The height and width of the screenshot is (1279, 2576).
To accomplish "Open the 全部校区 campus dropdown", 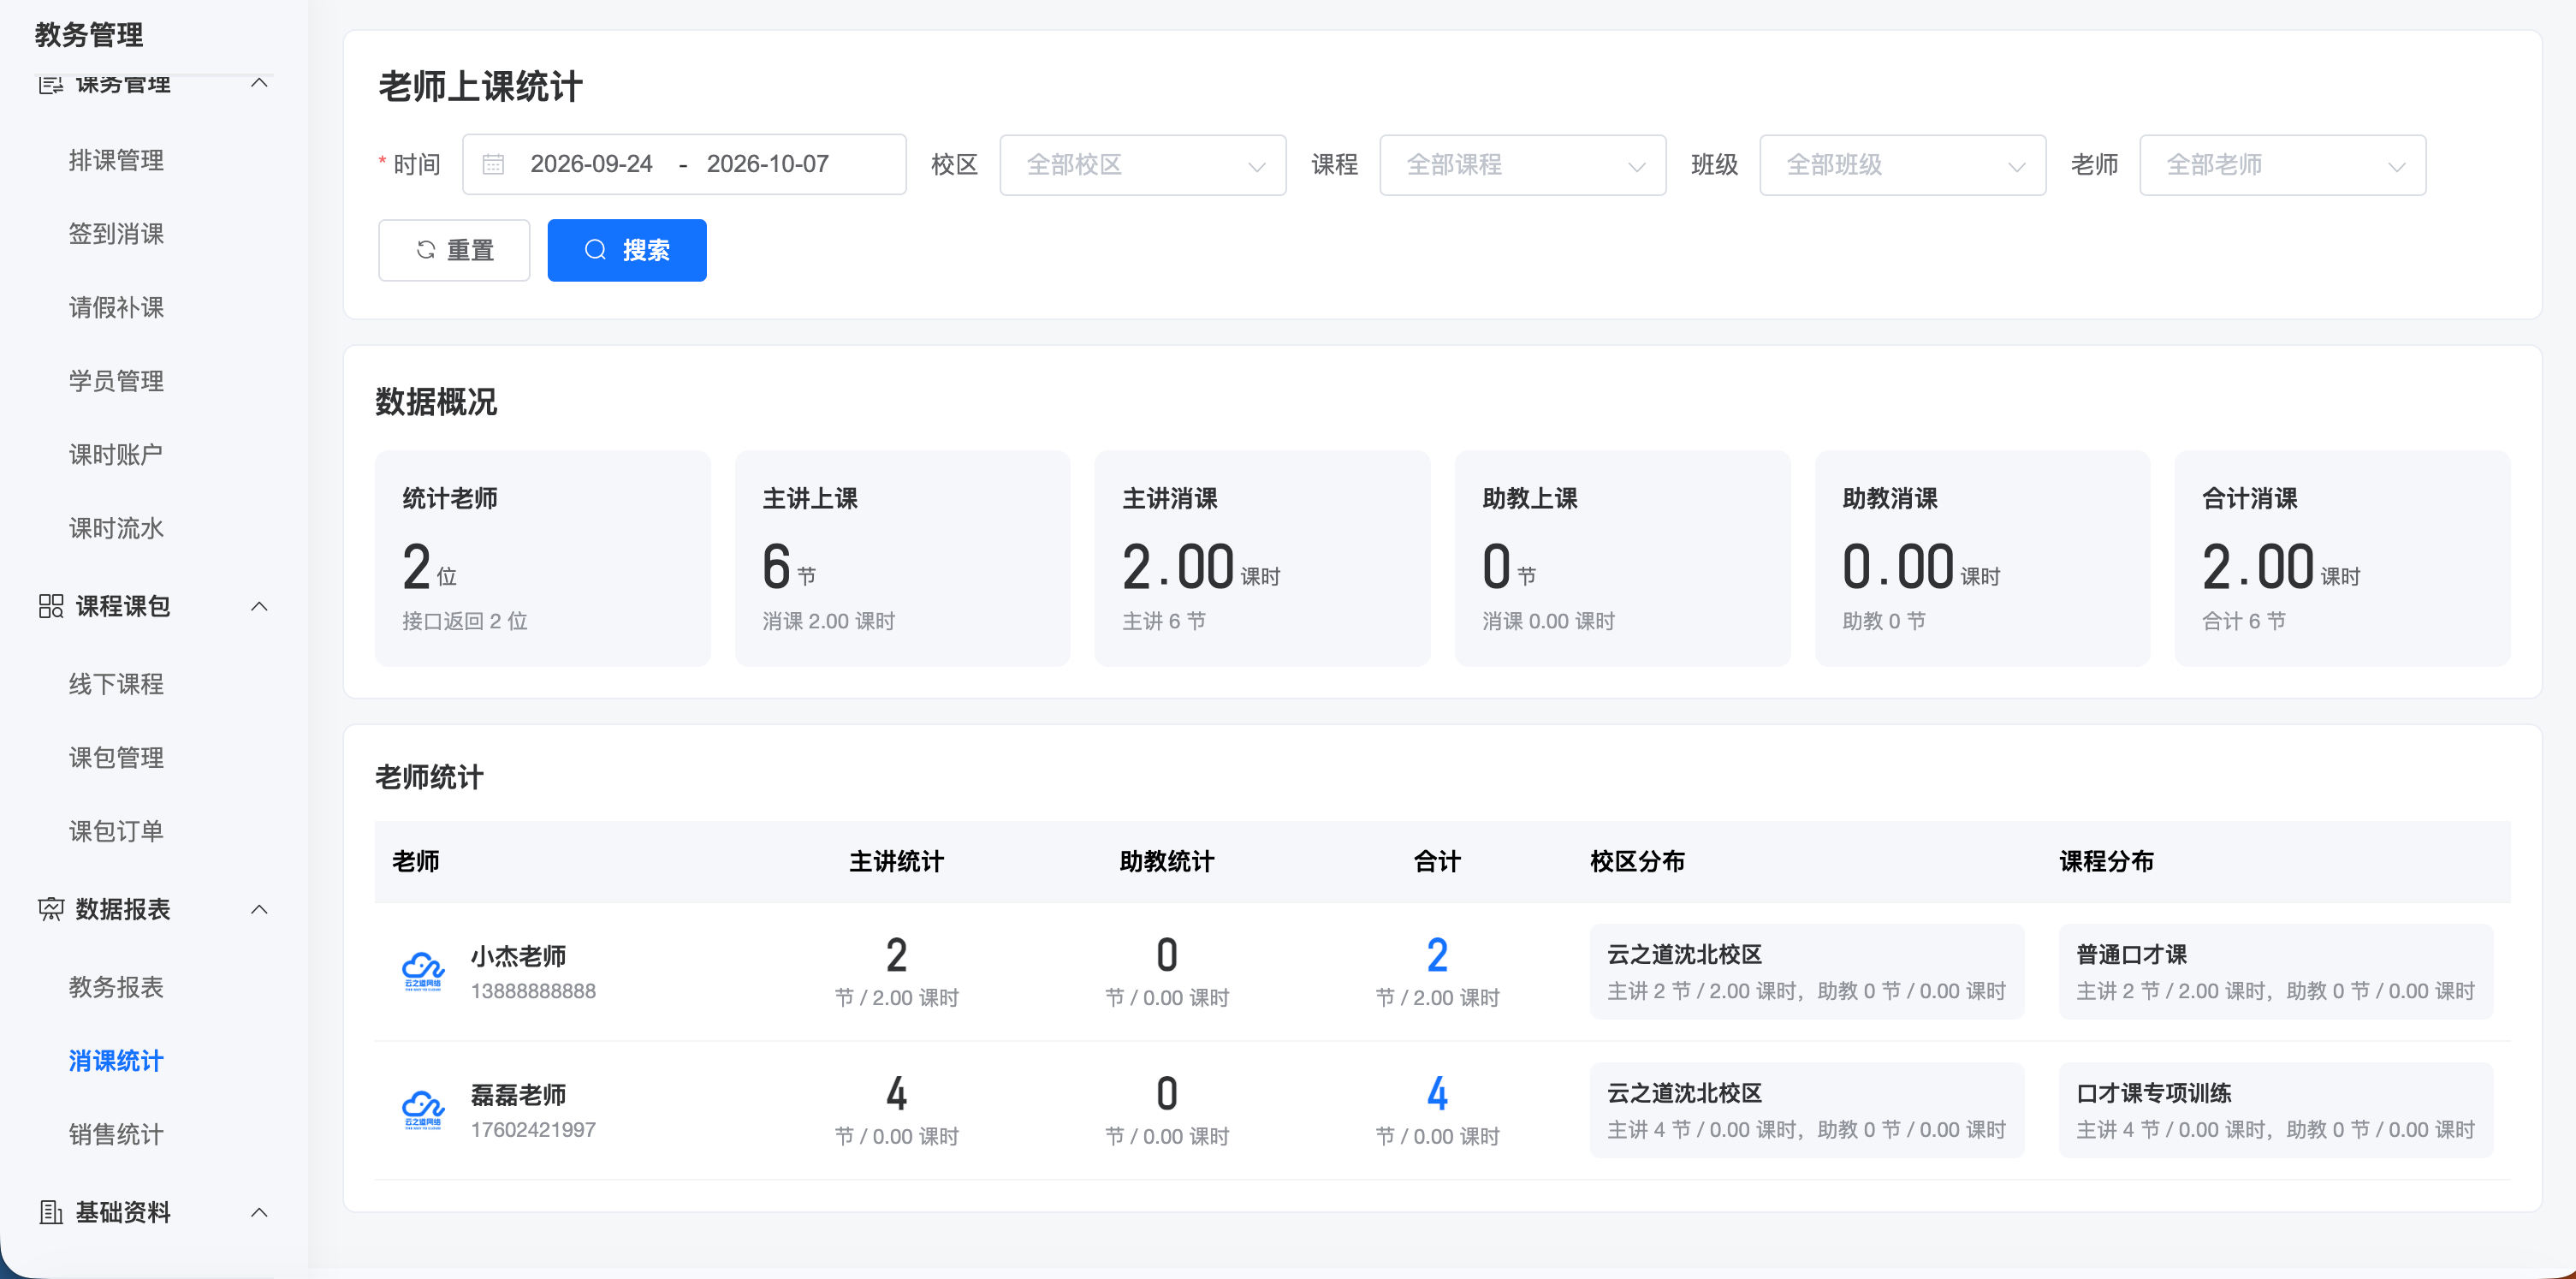I will coord(1142,165).
